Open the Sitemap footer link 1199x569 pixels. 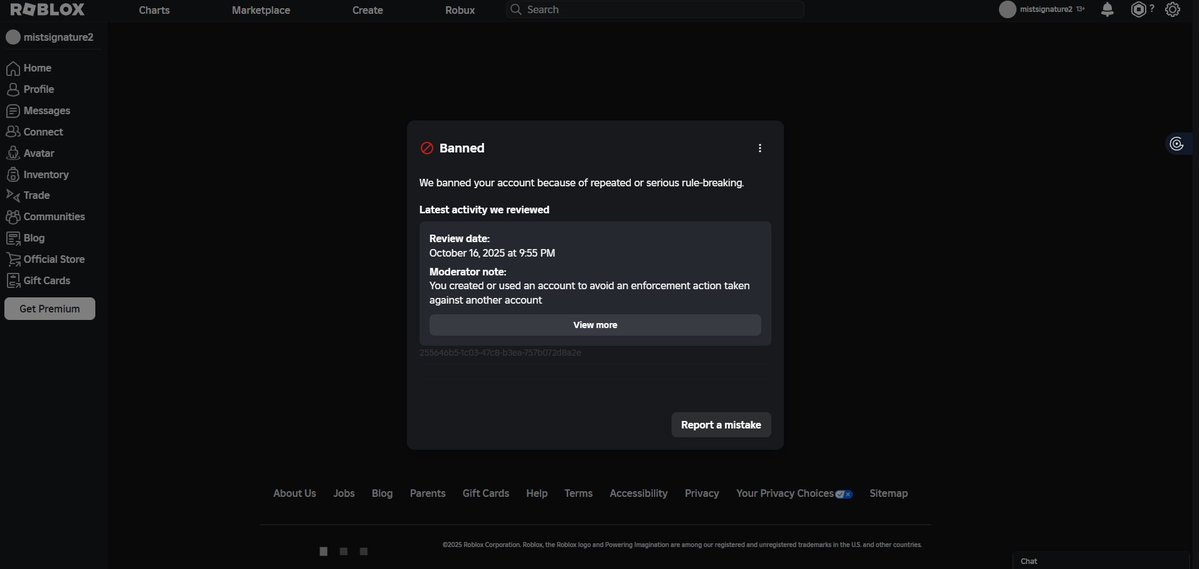point(889,493)
